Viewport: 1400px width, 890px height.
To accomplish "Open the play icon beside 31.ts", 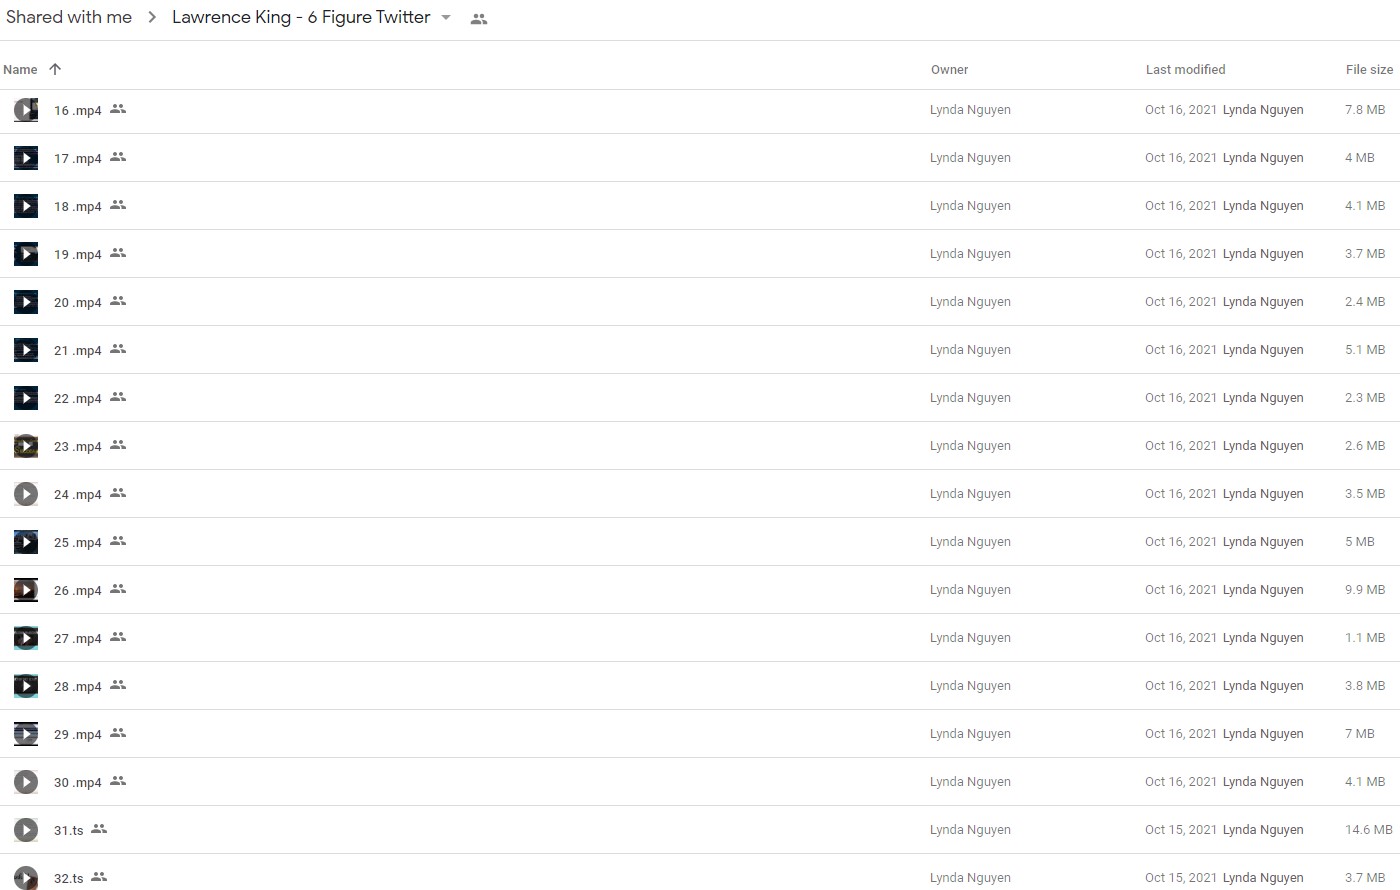I will [26, 830].
